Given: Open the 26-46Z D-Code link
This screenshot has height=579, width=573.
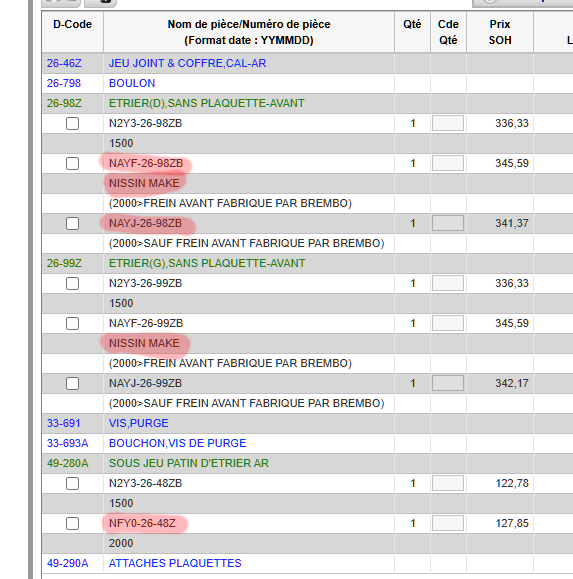Looking at the screenshot, I should [64, 63].
